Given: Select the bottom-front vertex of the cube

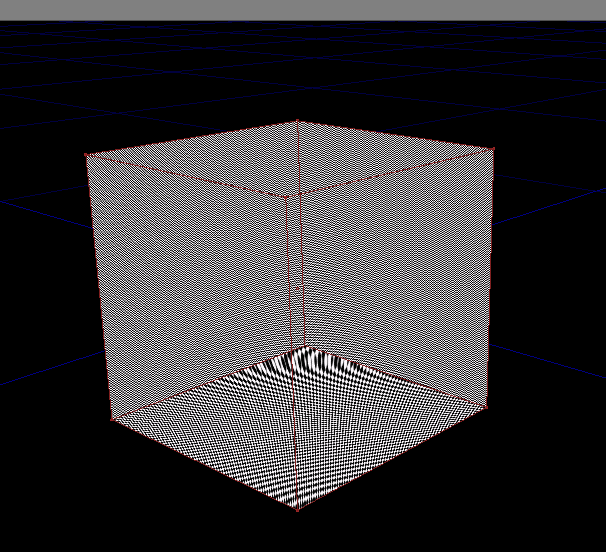Looking at the screenshot, I should point(297,509).
